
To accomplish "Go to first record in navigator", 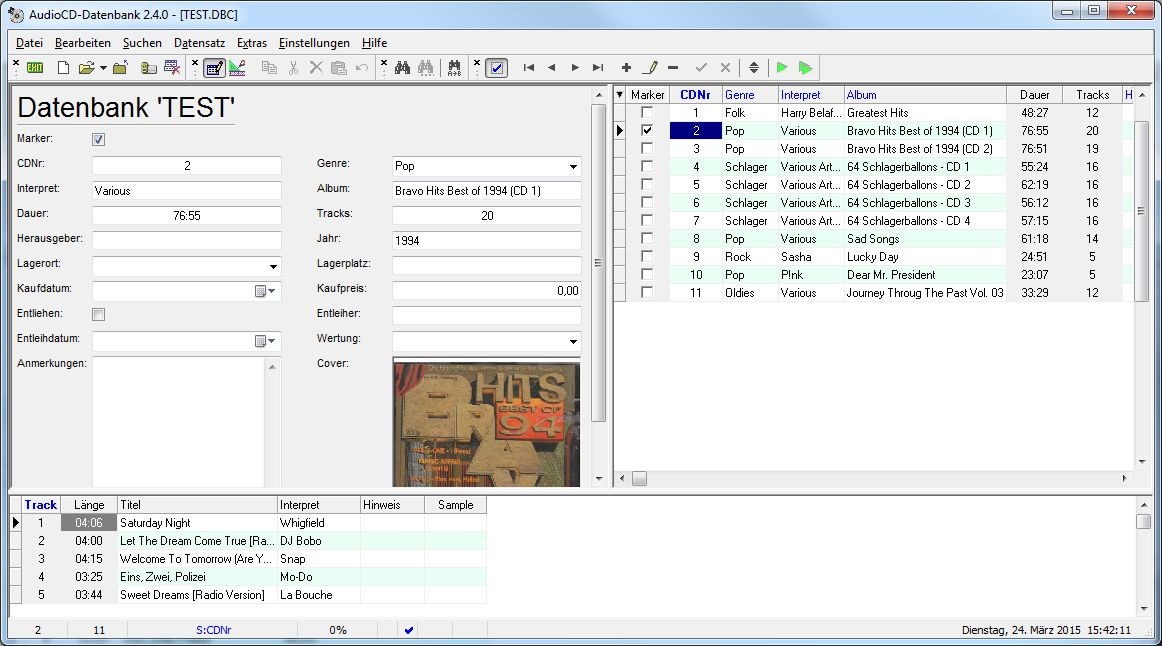I will tap(528, 68).
